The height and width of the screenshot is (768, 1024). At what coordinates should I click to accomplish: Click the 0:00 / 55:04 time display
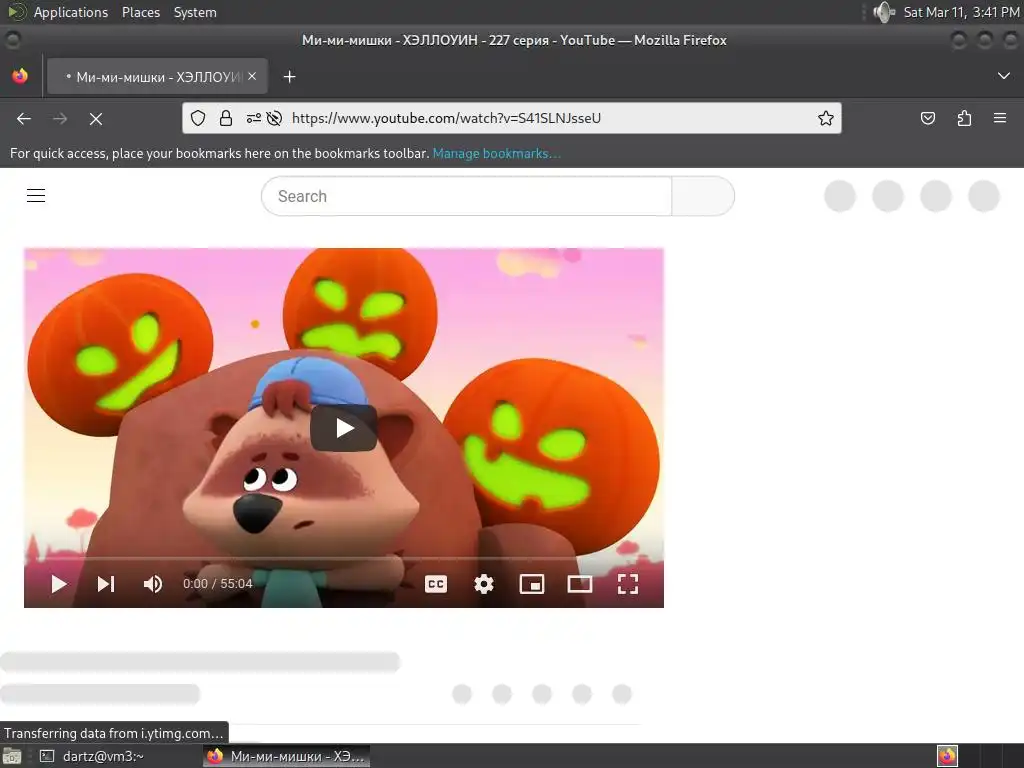point(217,584)
